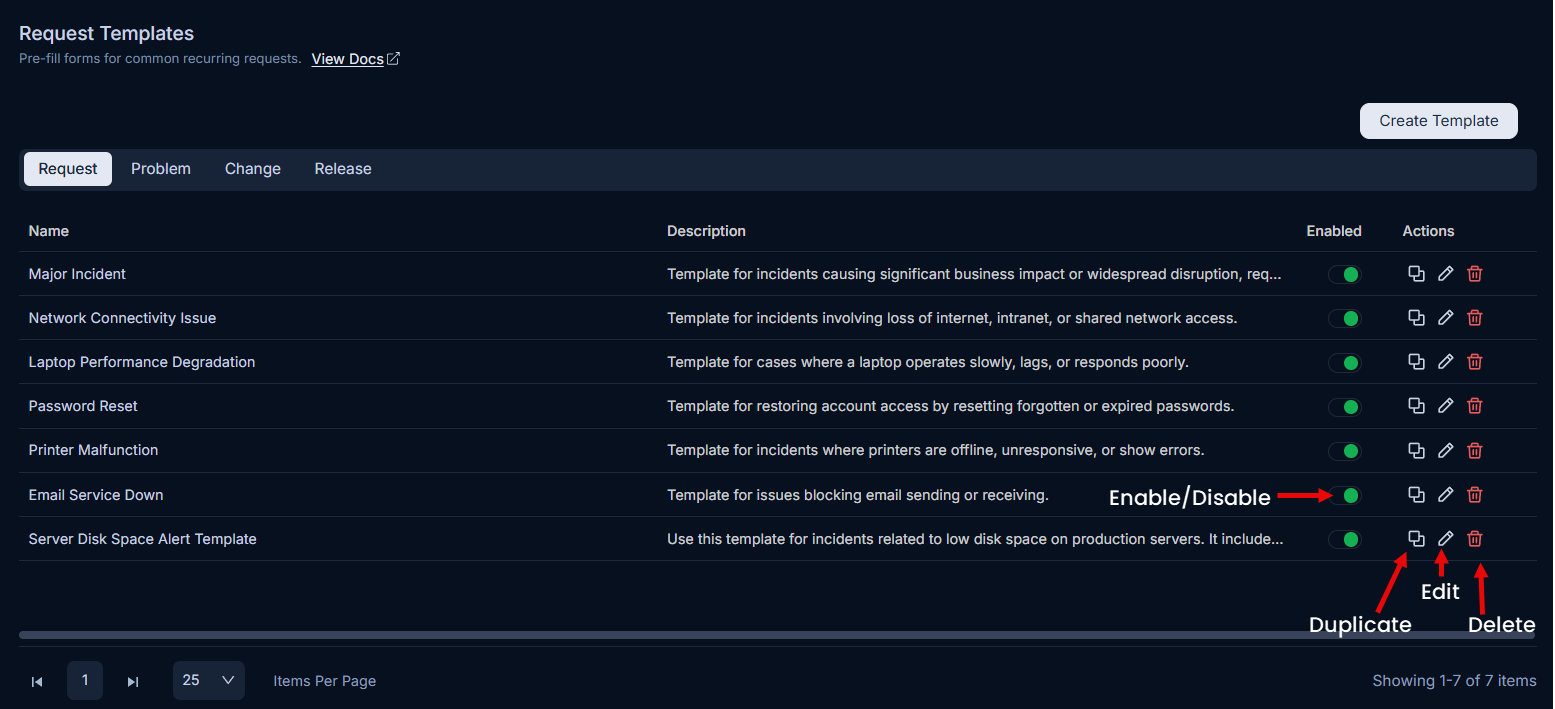1555x709 pixels.
Task: Click the printers offline description text
Action: click(936, 450)
